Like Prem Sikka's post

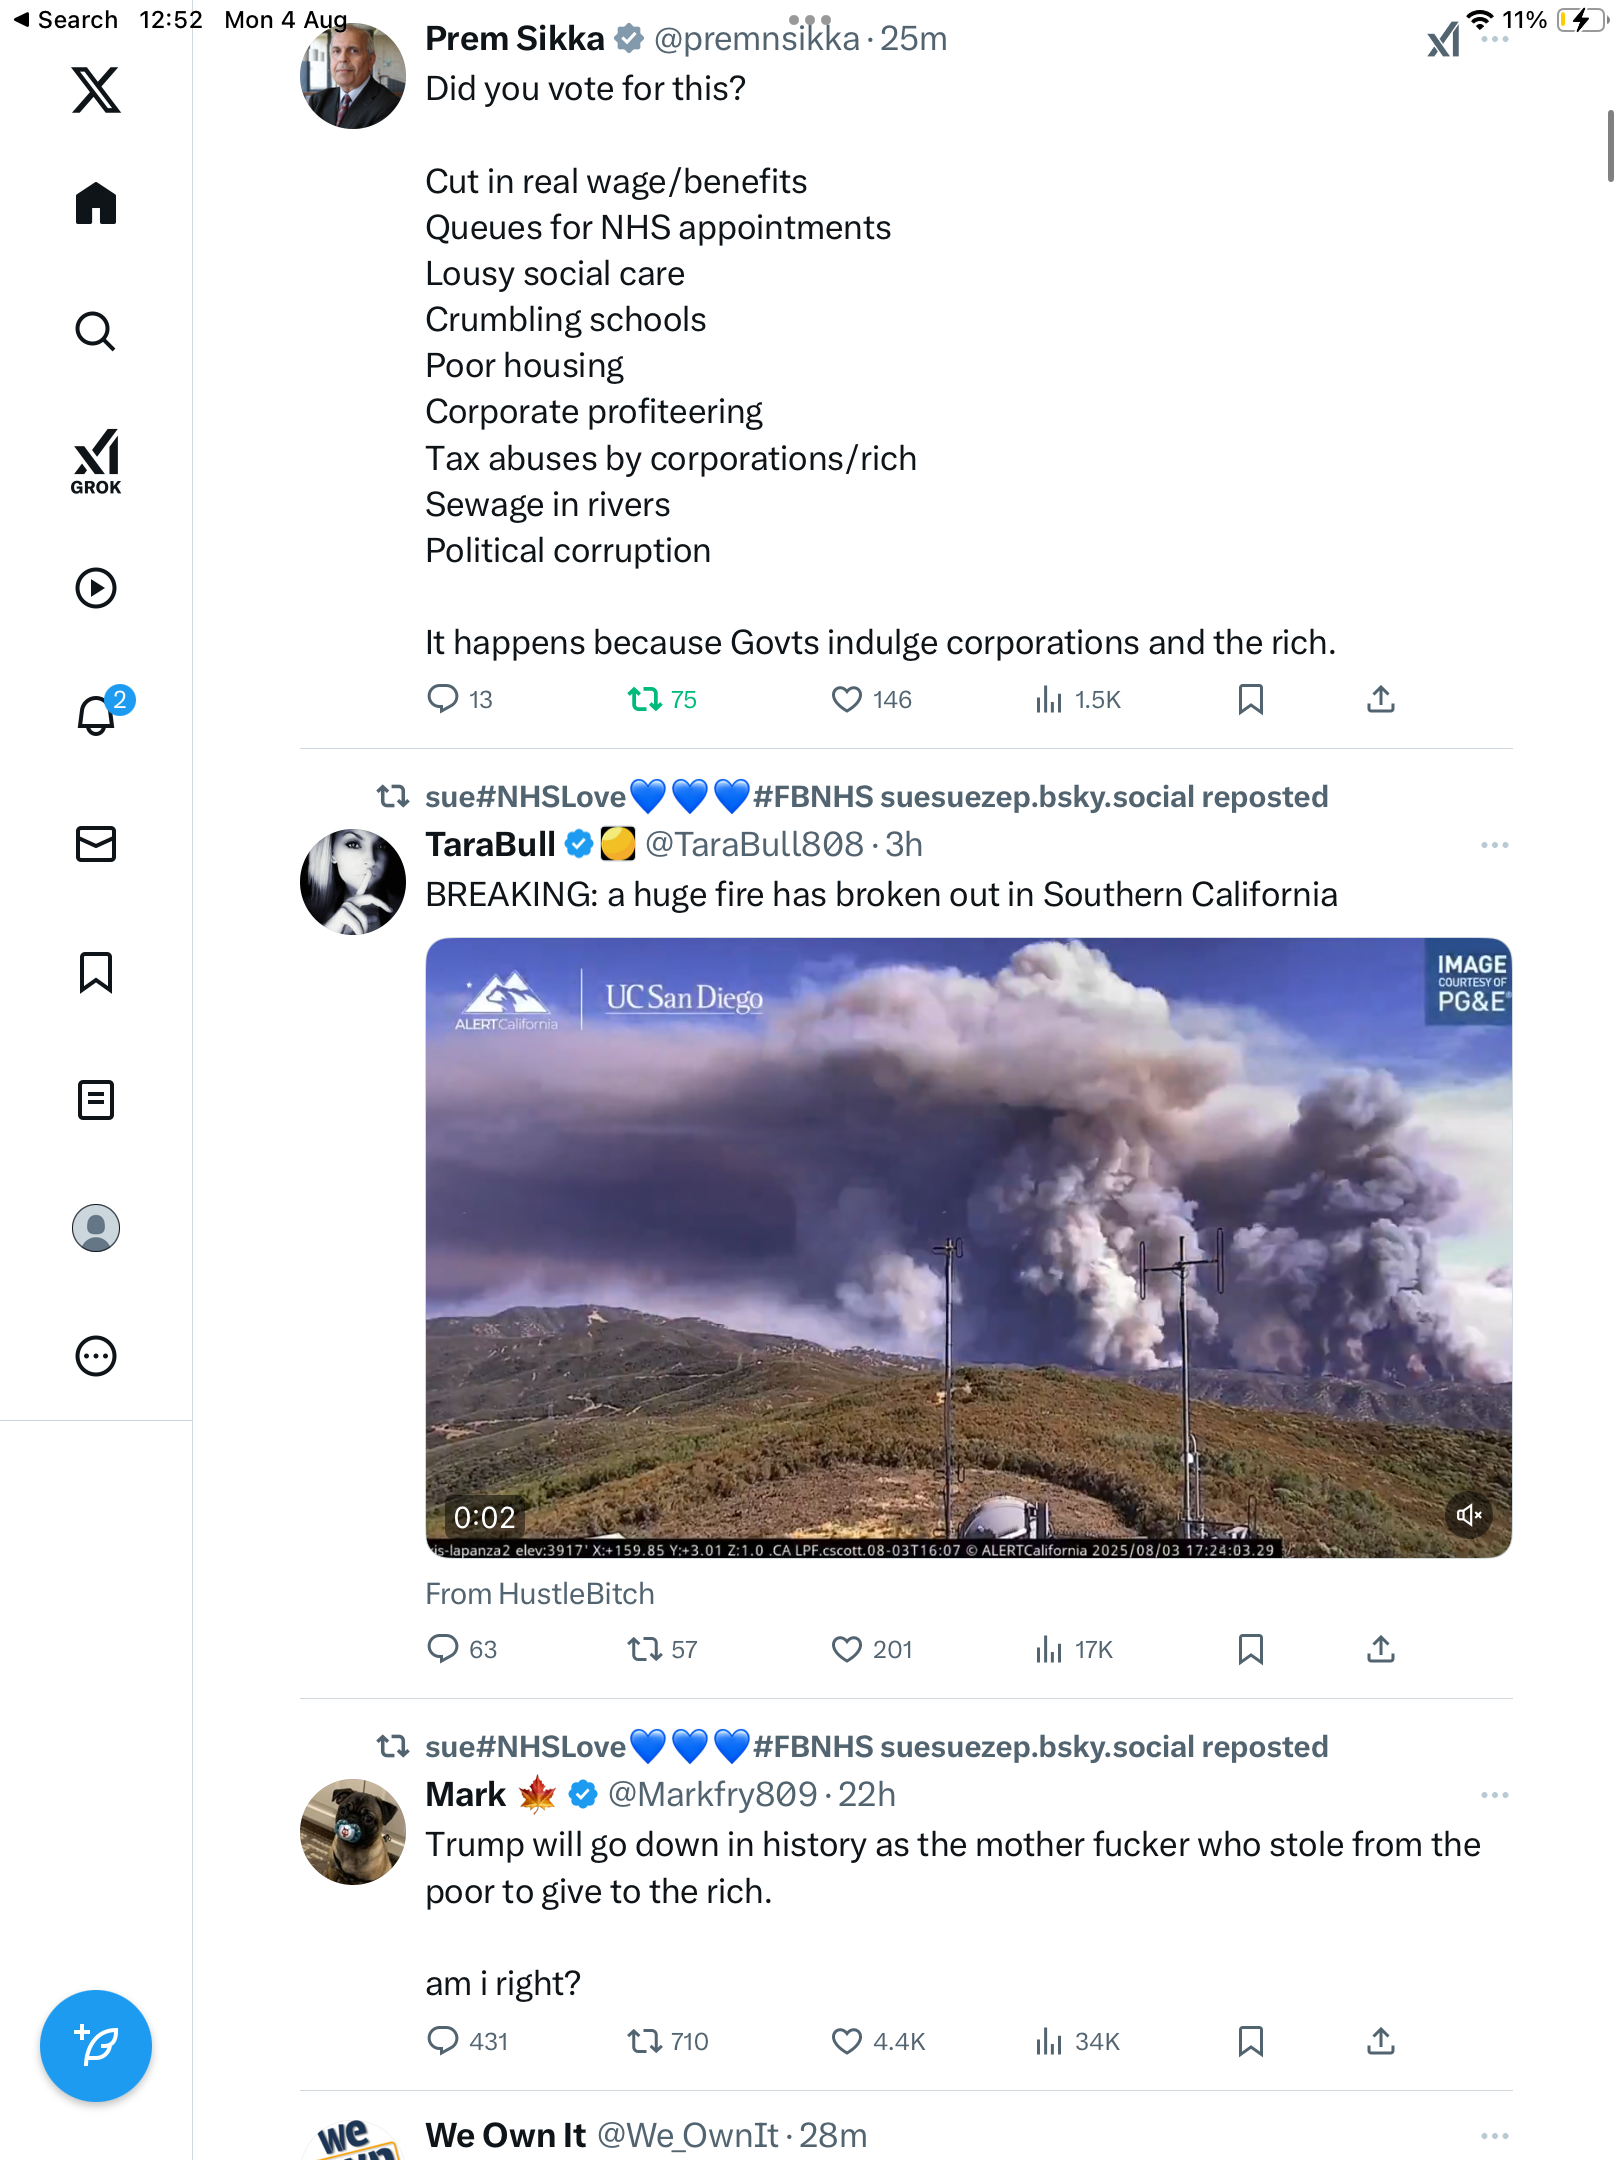click(x=847, y=699)
